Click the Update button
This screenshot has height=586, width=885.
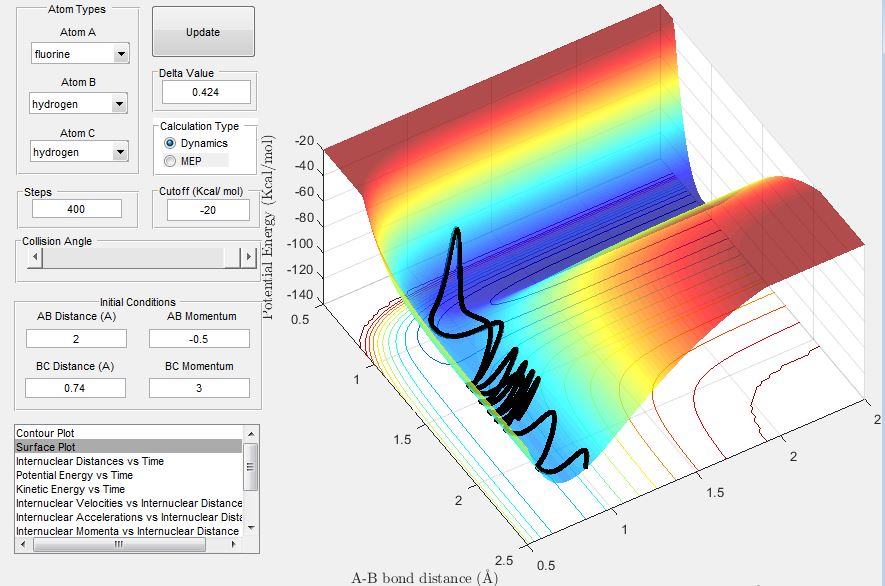pyautogui.click(x=203, y=32)
